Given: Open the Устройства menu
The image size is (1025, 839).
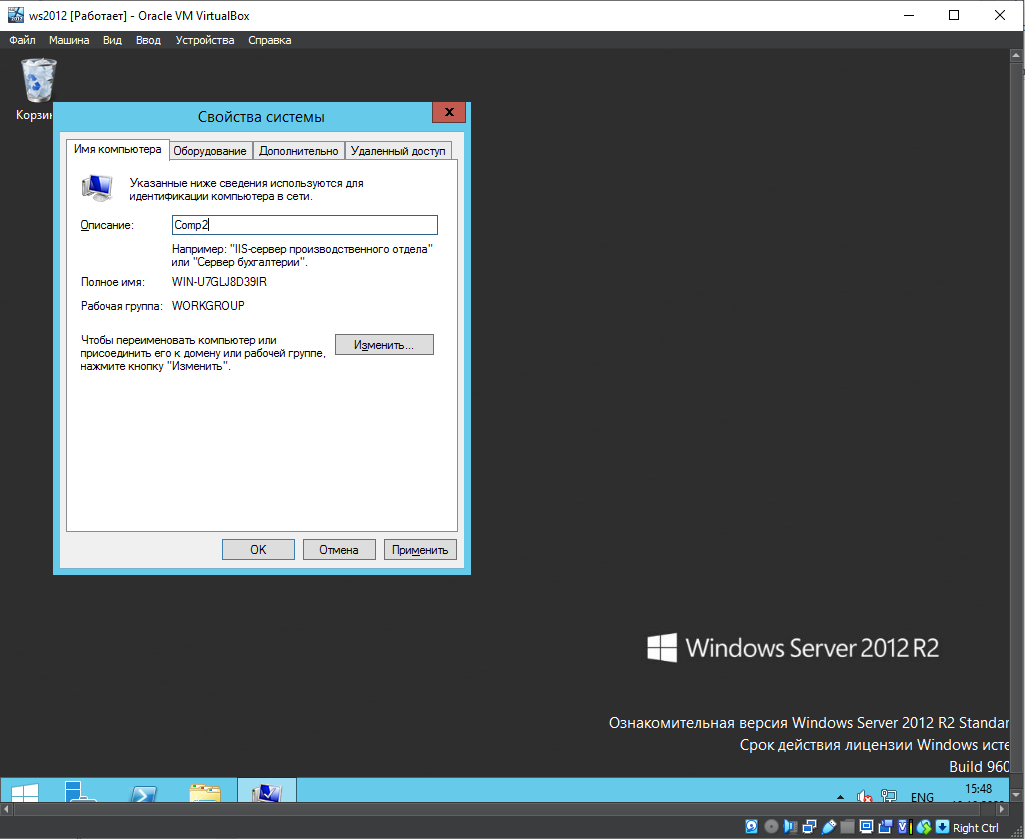Looking at the screenshot, I should [205, 40].
